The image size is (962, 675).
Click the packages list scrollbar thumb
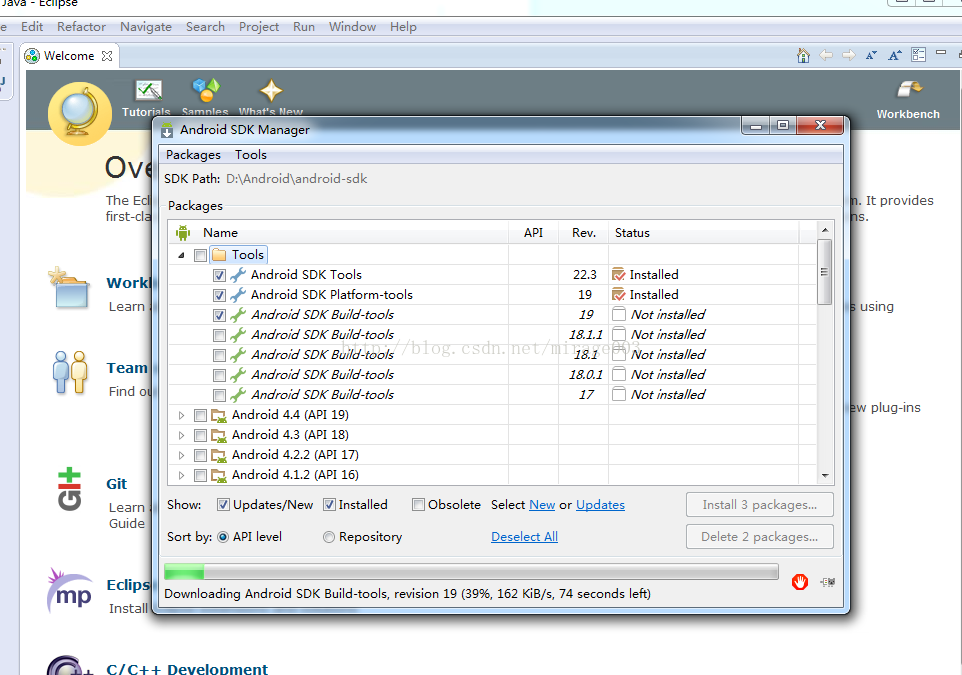point(825,272)
